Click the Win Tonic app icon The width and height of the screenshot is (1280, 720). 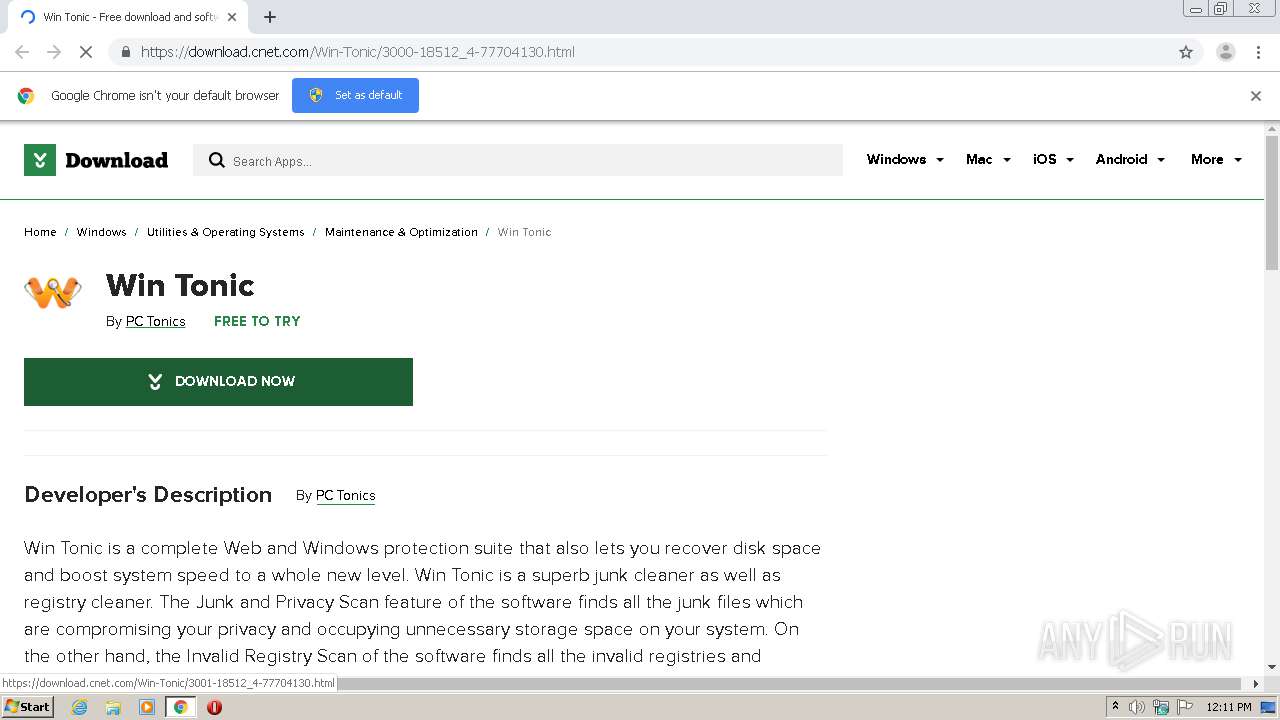click(53, 291)
